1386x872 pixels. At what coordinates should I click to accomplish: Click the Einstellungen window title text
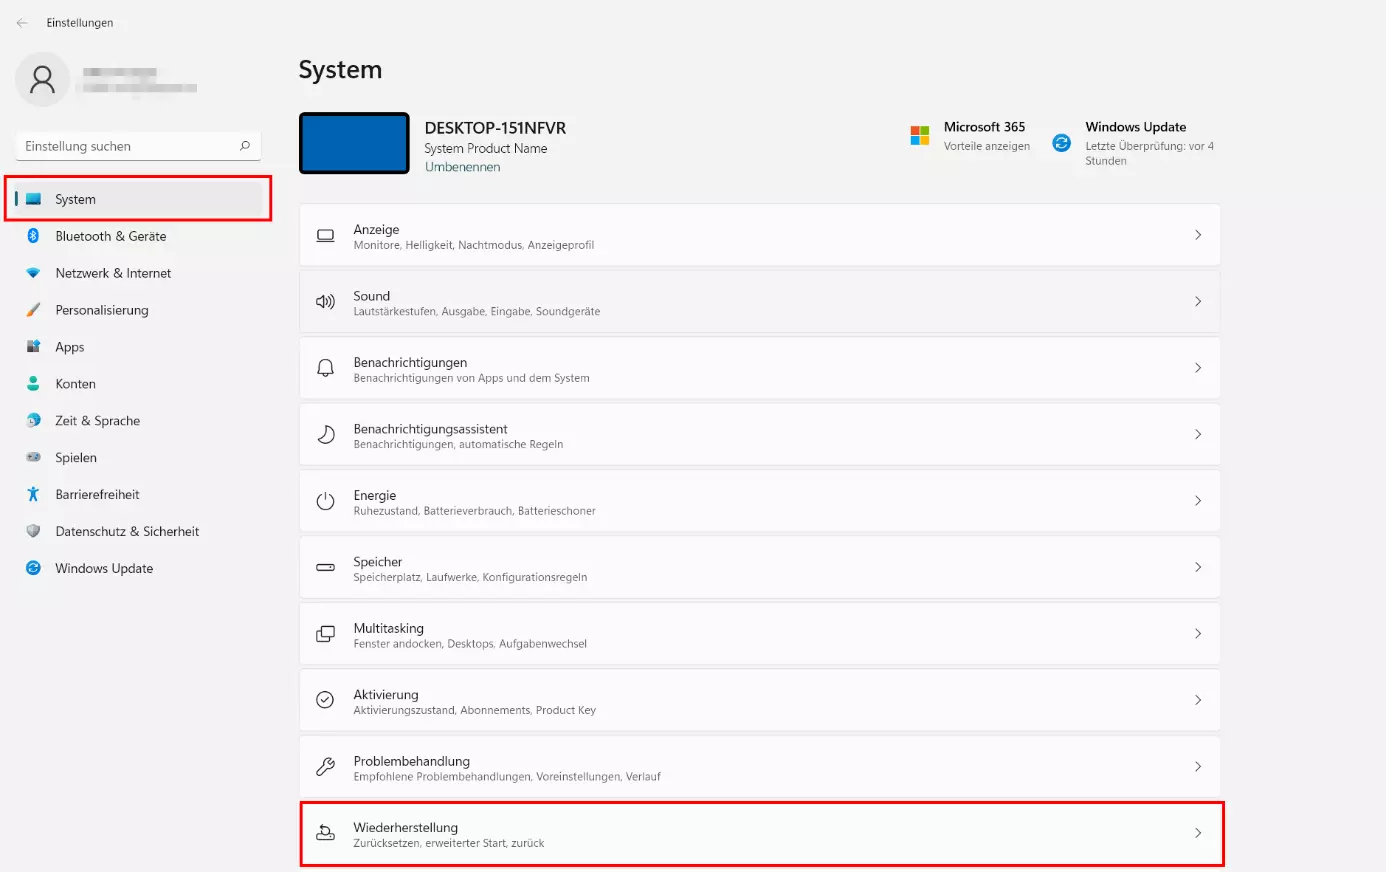click(80, 22)
